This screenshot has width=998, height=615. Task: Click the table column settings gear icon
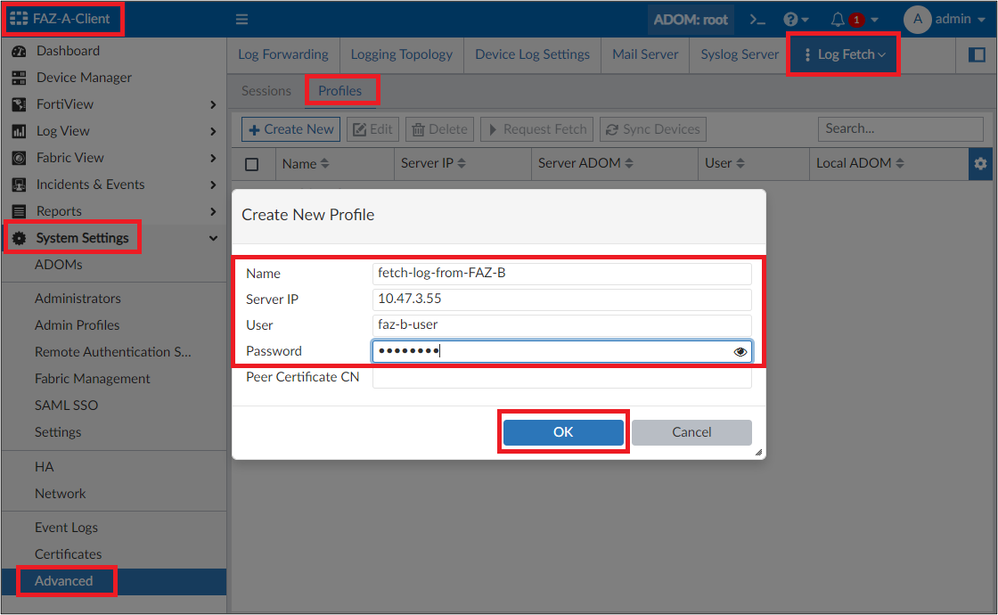980,164
